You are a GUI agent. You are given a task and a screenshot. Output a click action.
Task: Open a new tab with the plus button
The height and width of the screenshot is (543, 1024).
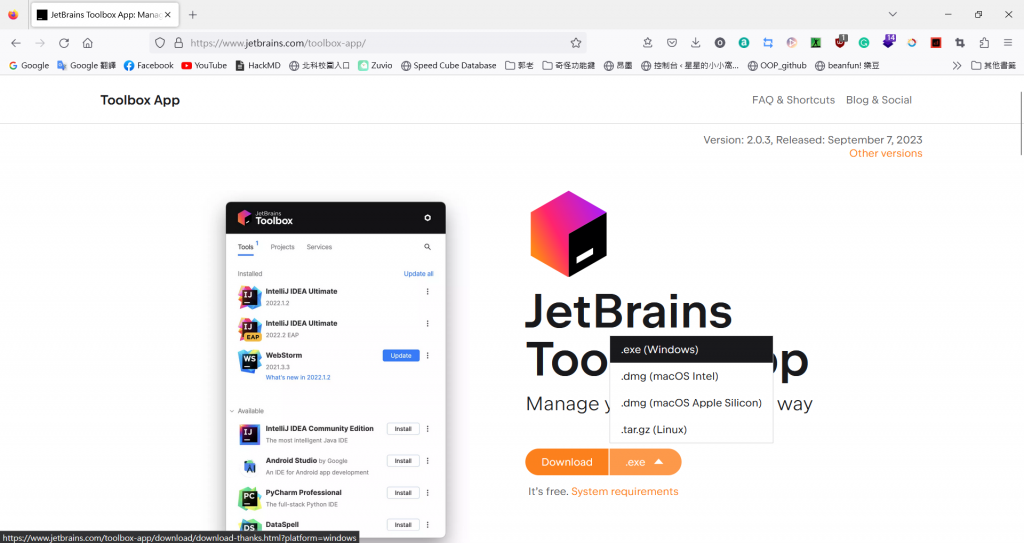point(193,14)
